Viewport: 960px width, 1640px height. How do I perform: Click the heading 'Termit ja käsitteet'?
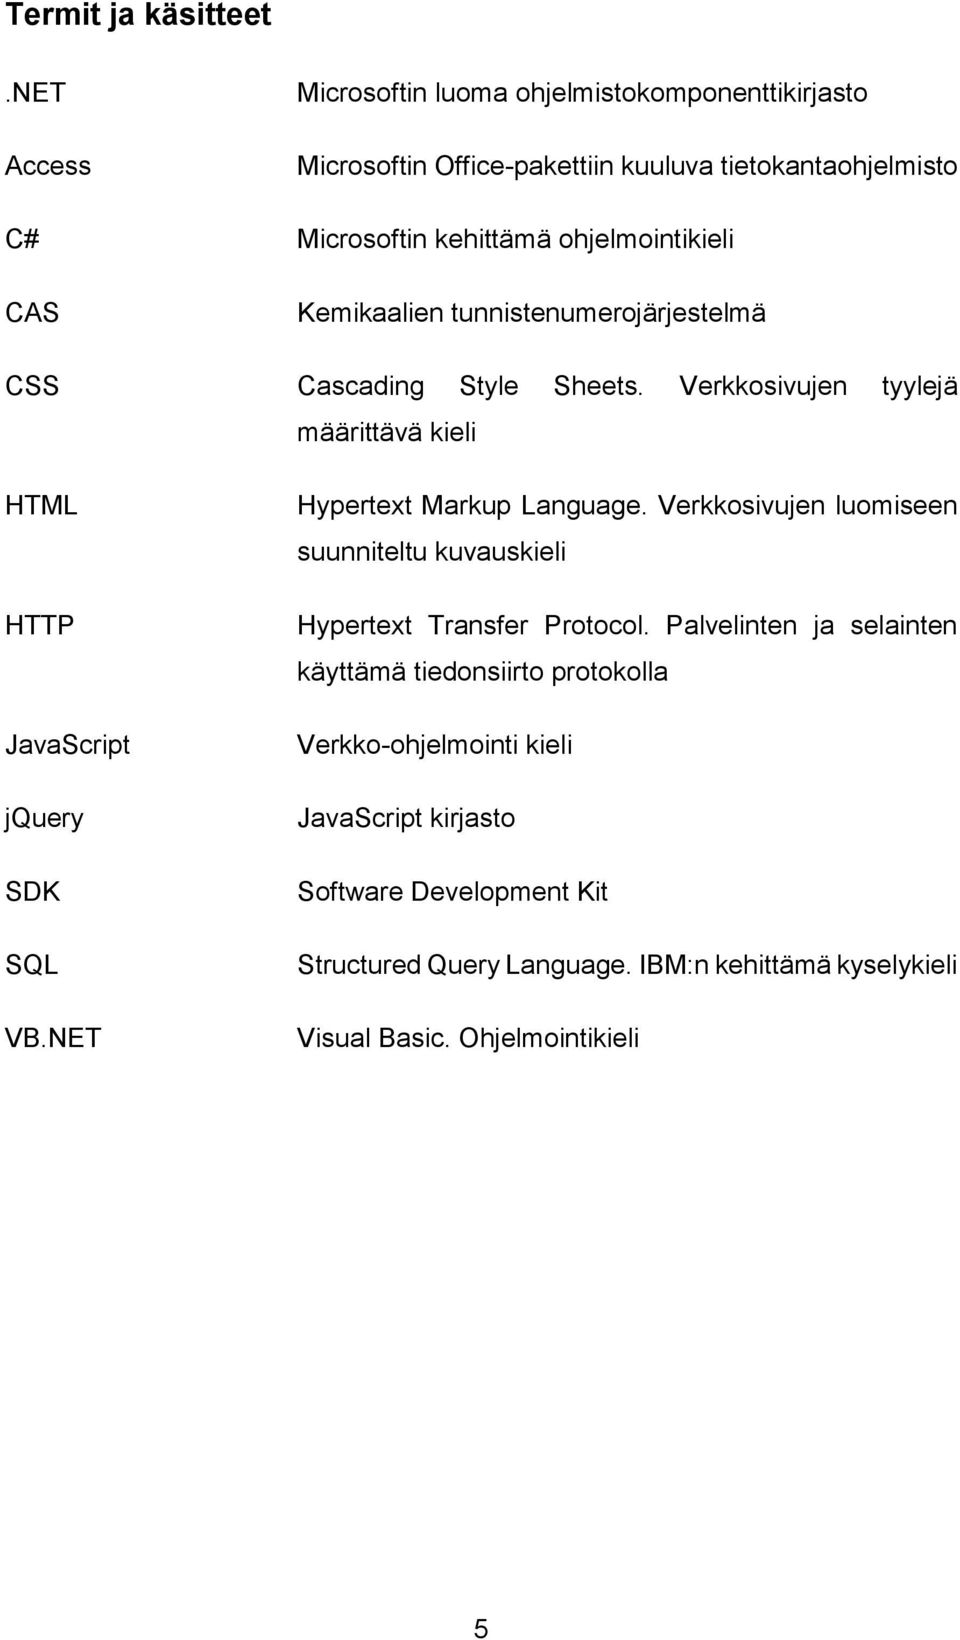point(138,16)
